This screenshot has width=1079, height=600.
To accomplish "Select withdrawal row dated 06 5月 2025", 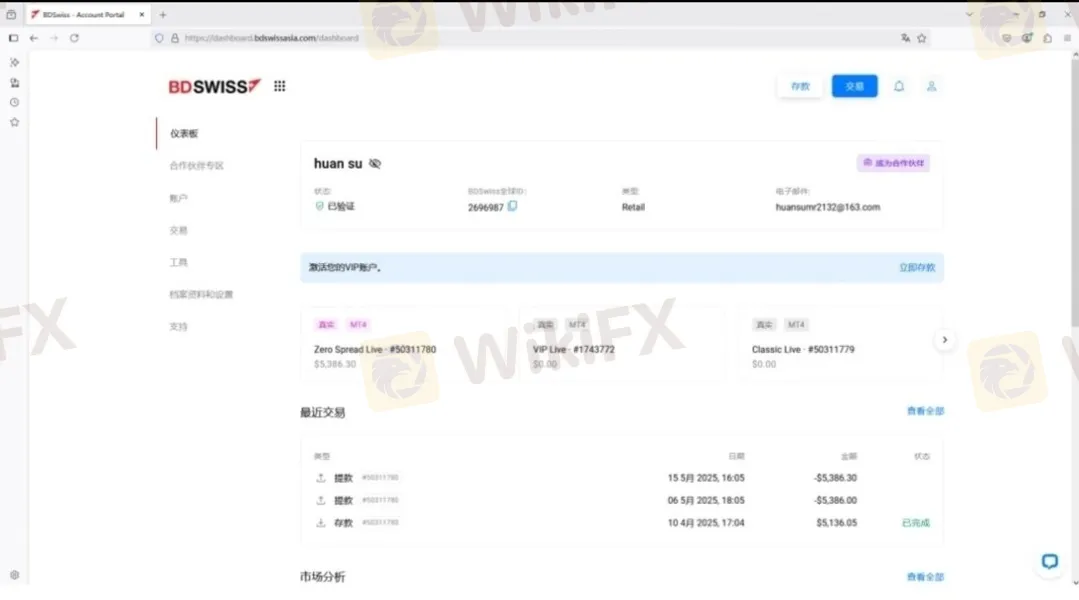I will pos(622,500).
